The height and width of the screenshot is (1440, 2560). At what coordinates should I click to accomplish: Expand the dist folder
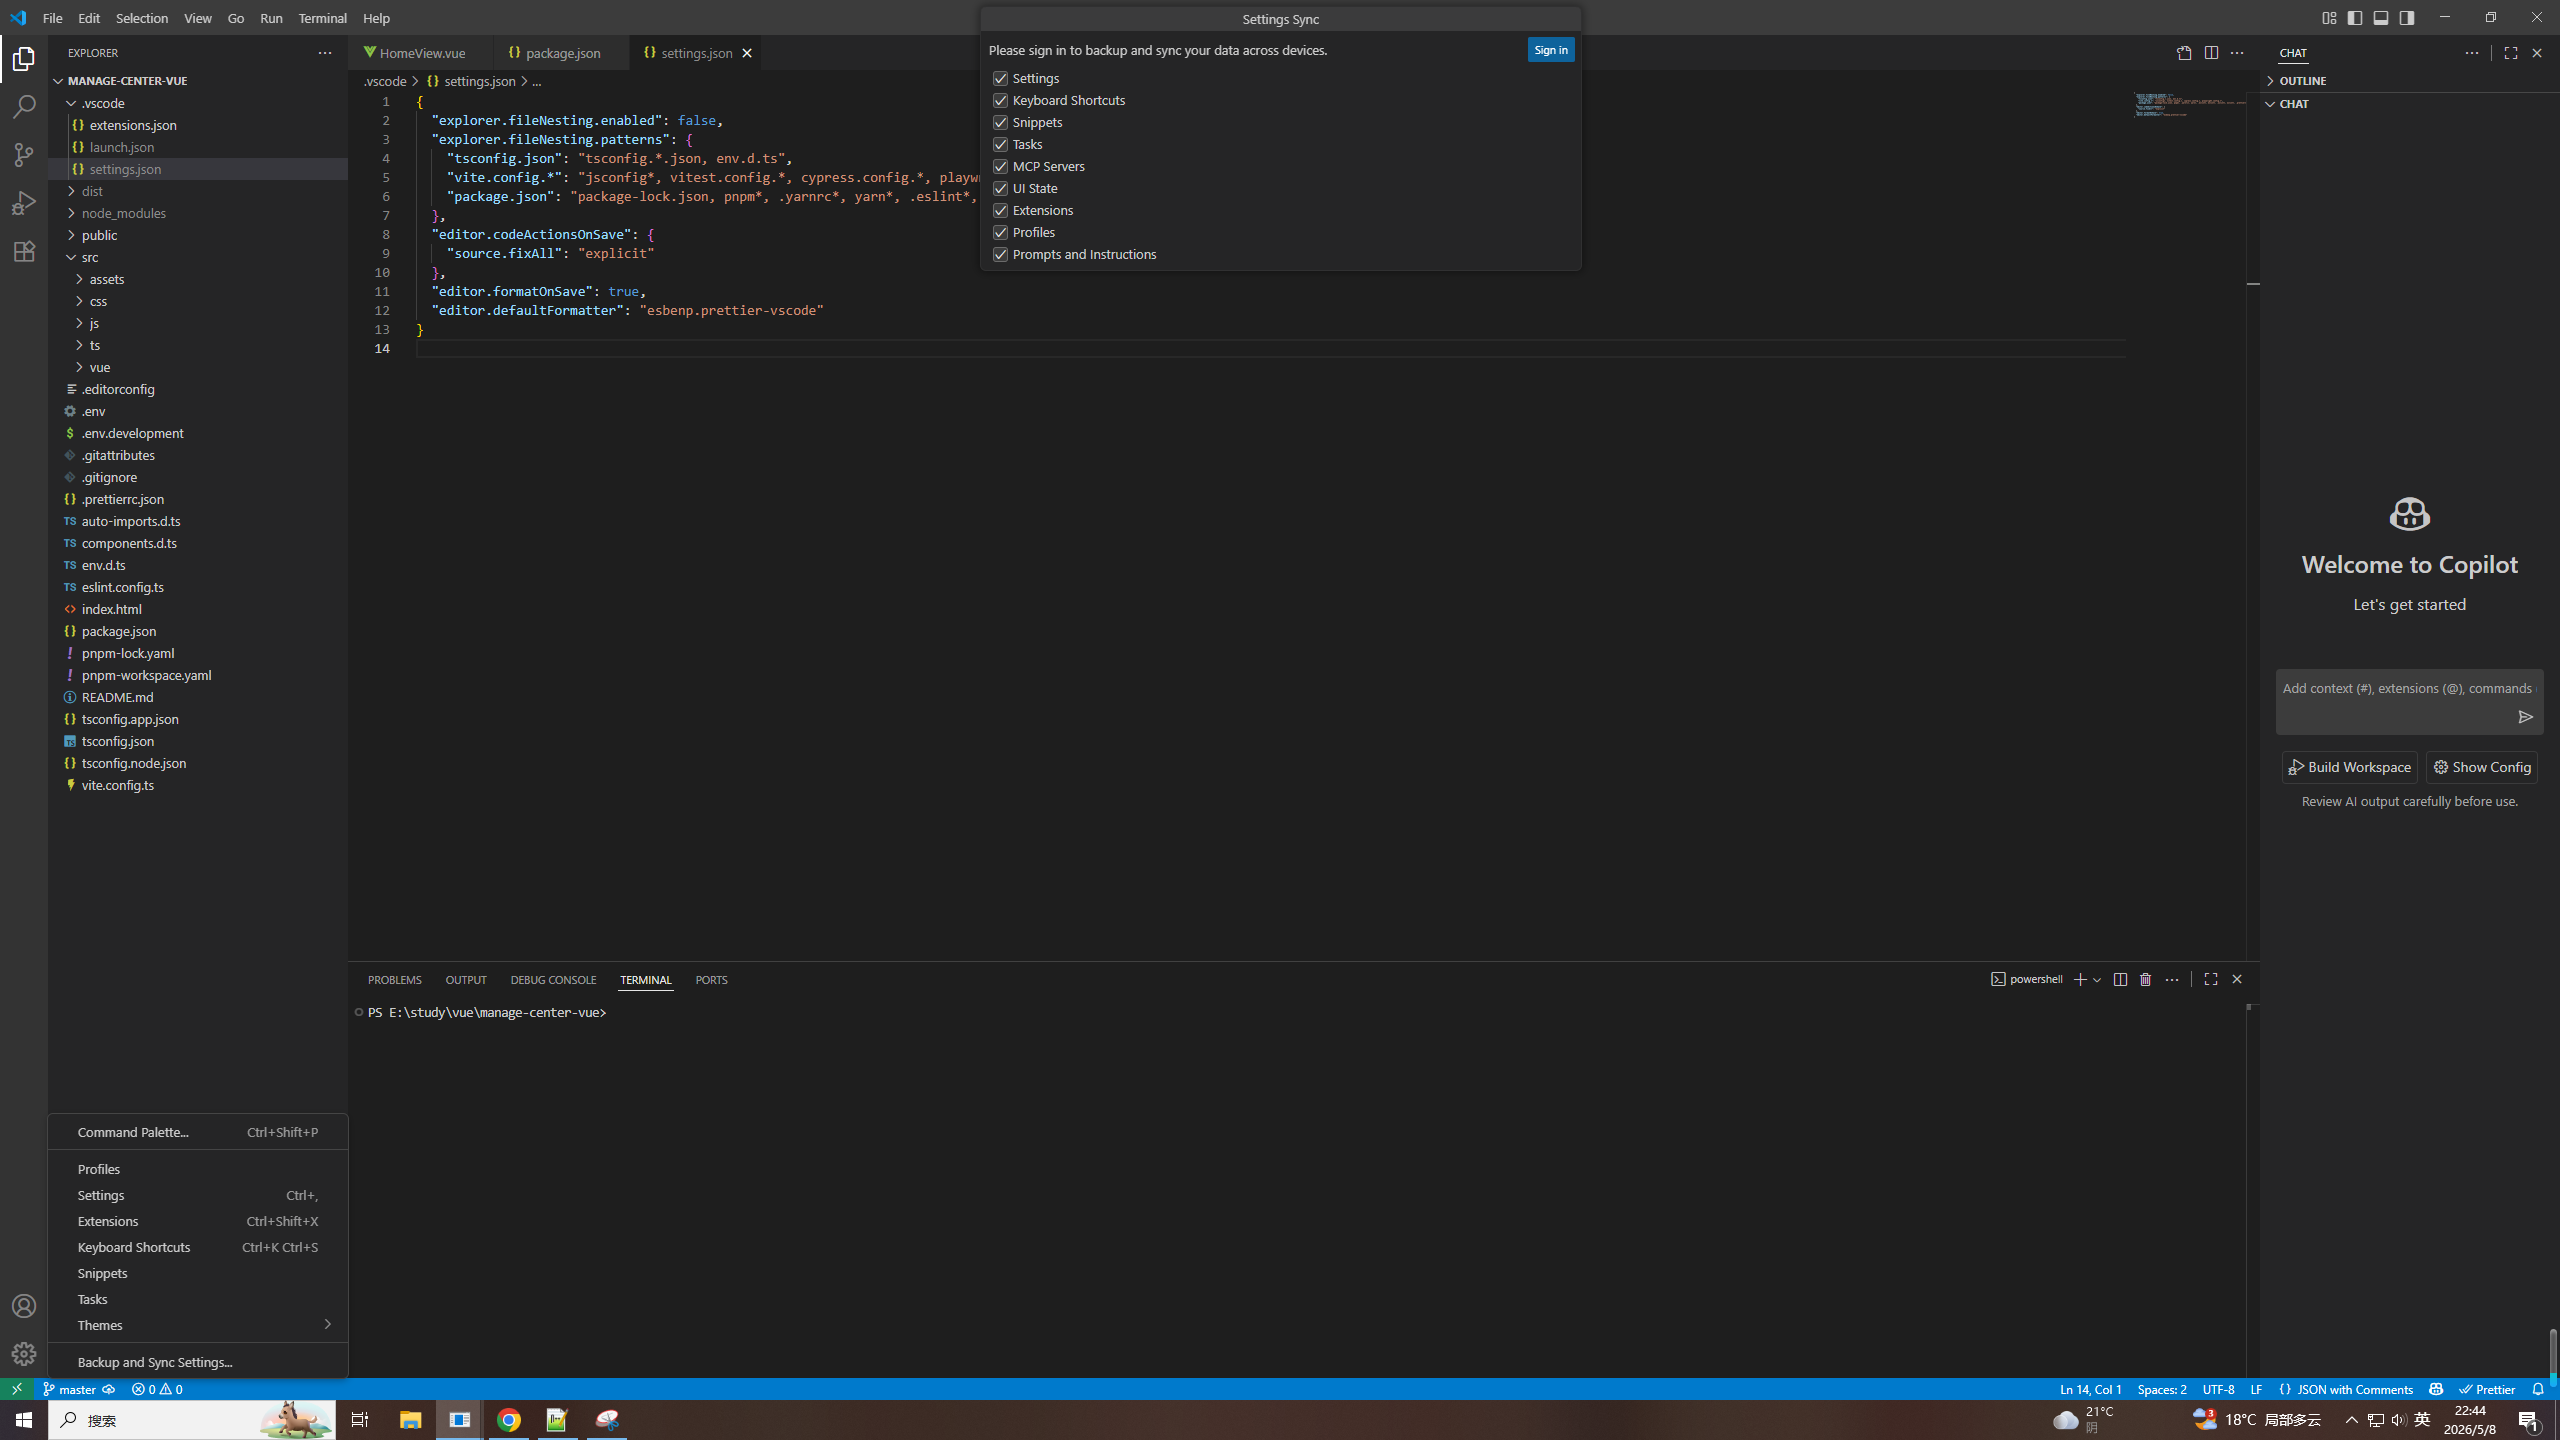coord(198,191)
